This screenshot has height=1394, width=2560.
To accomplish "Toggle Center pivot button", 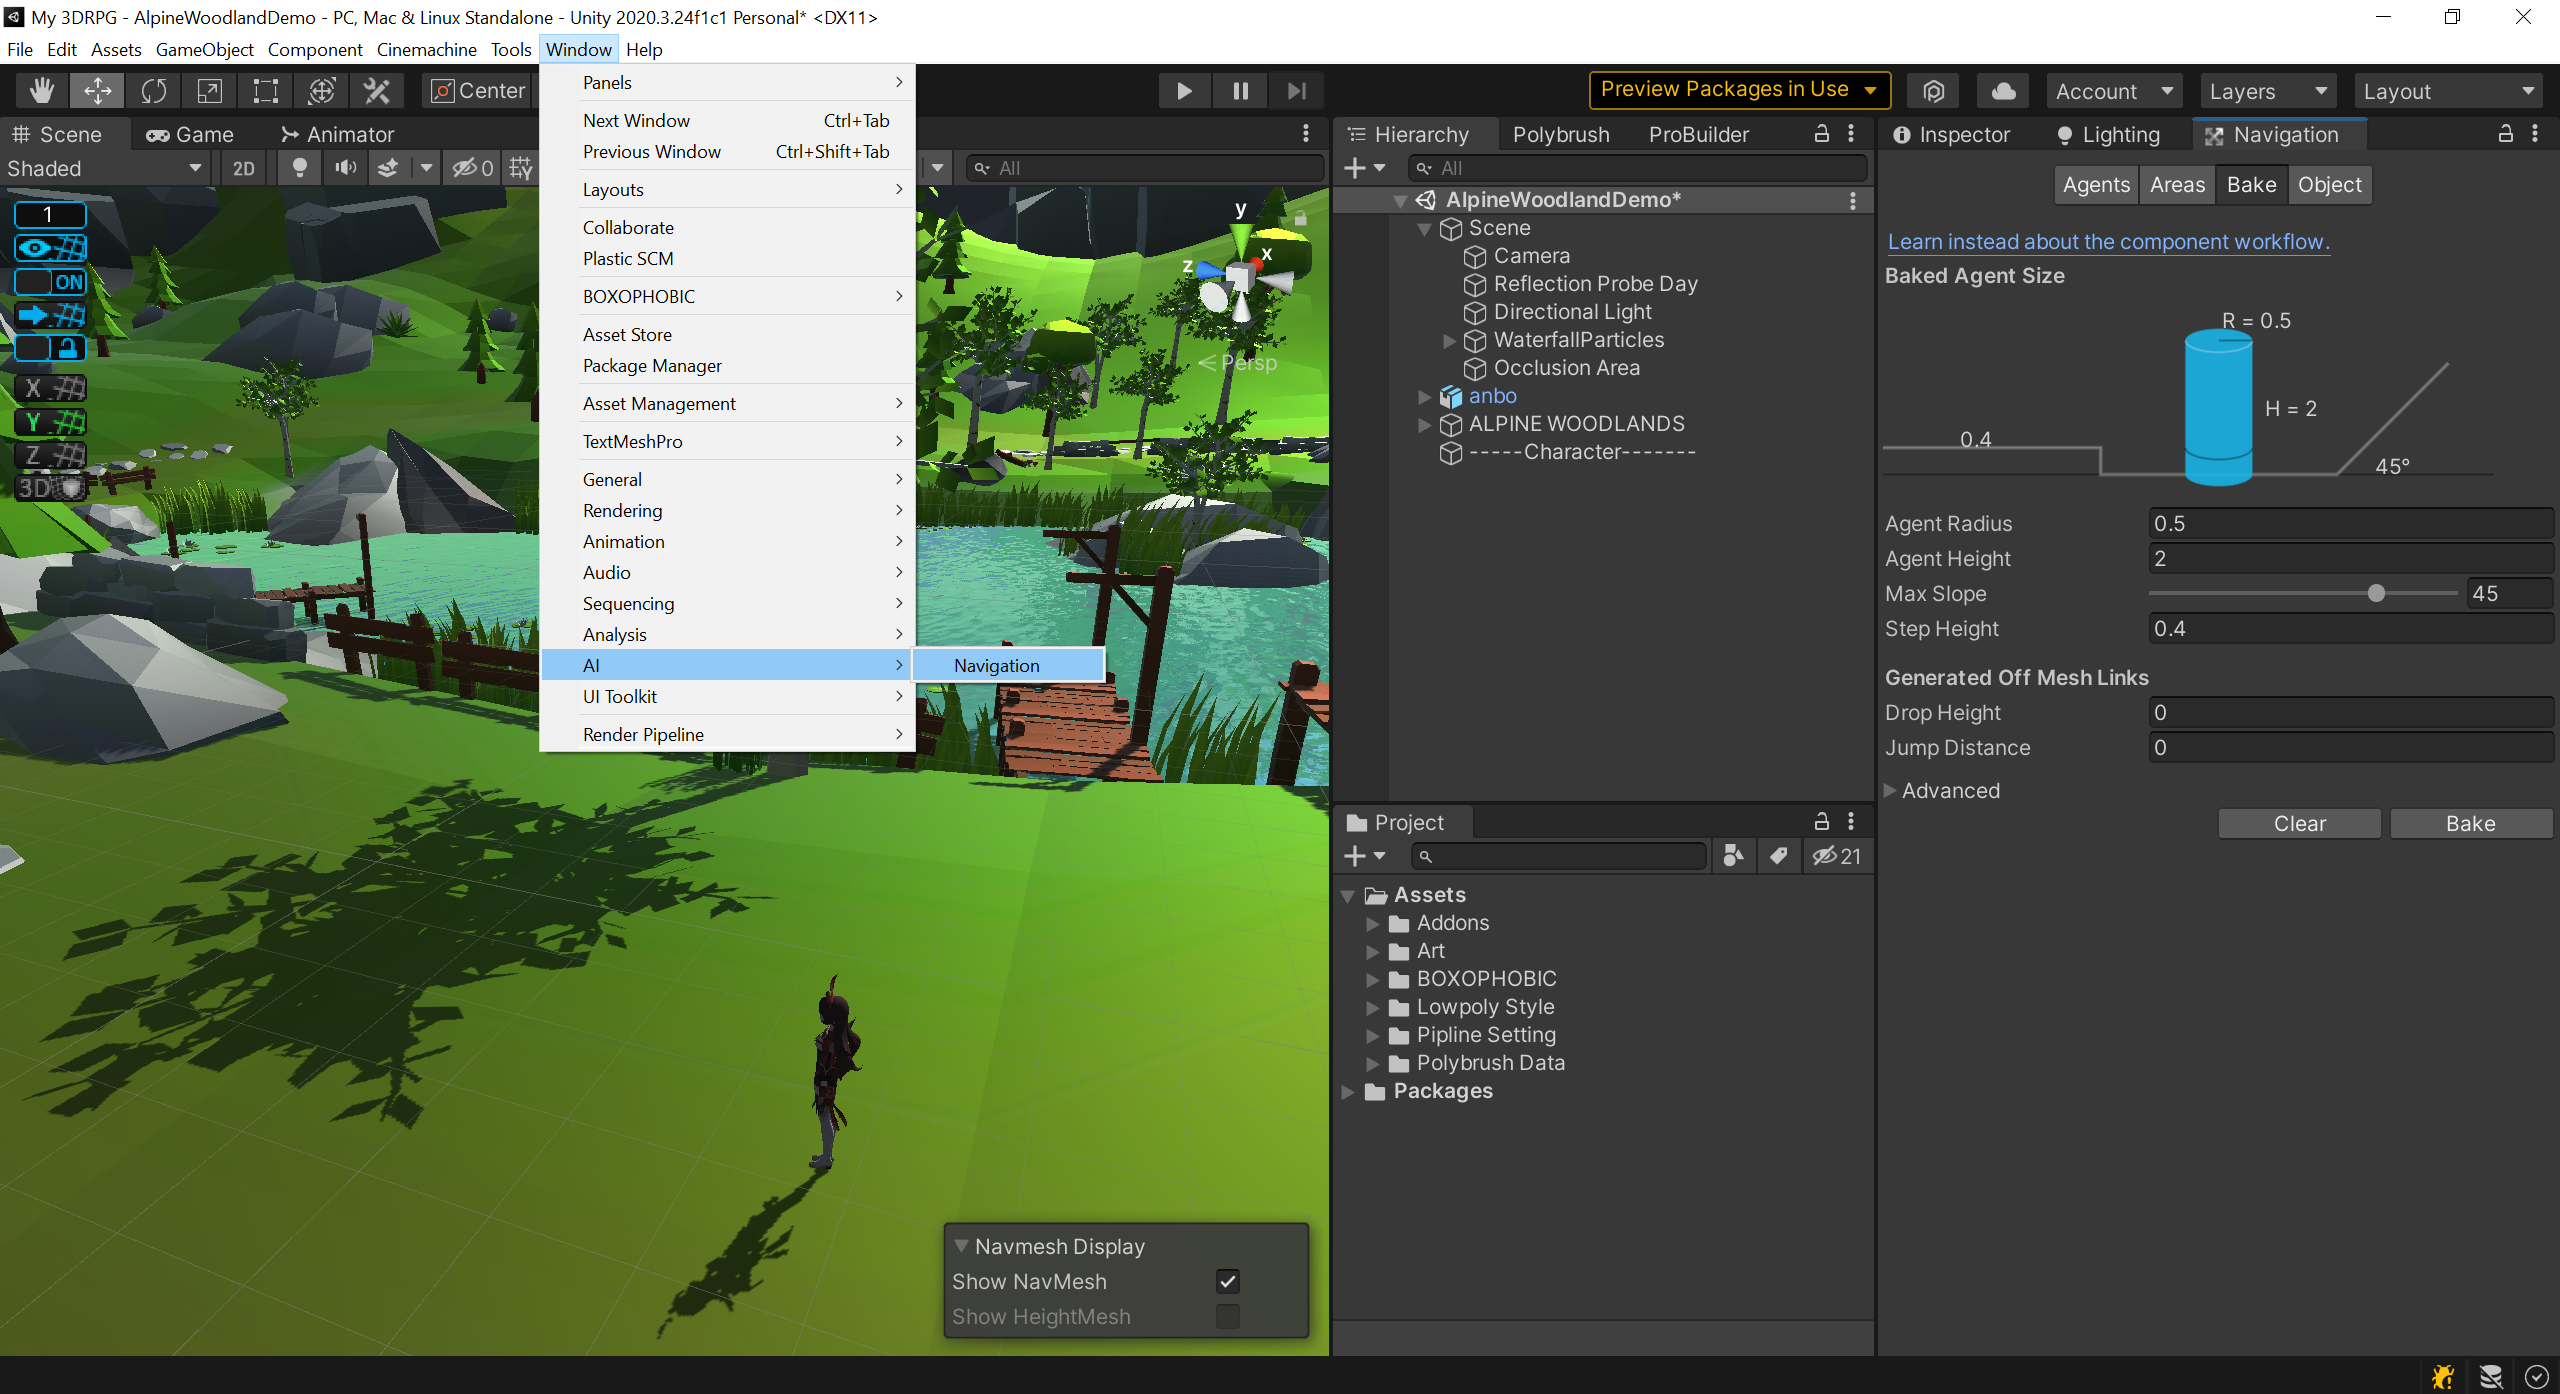I will 478,91.
